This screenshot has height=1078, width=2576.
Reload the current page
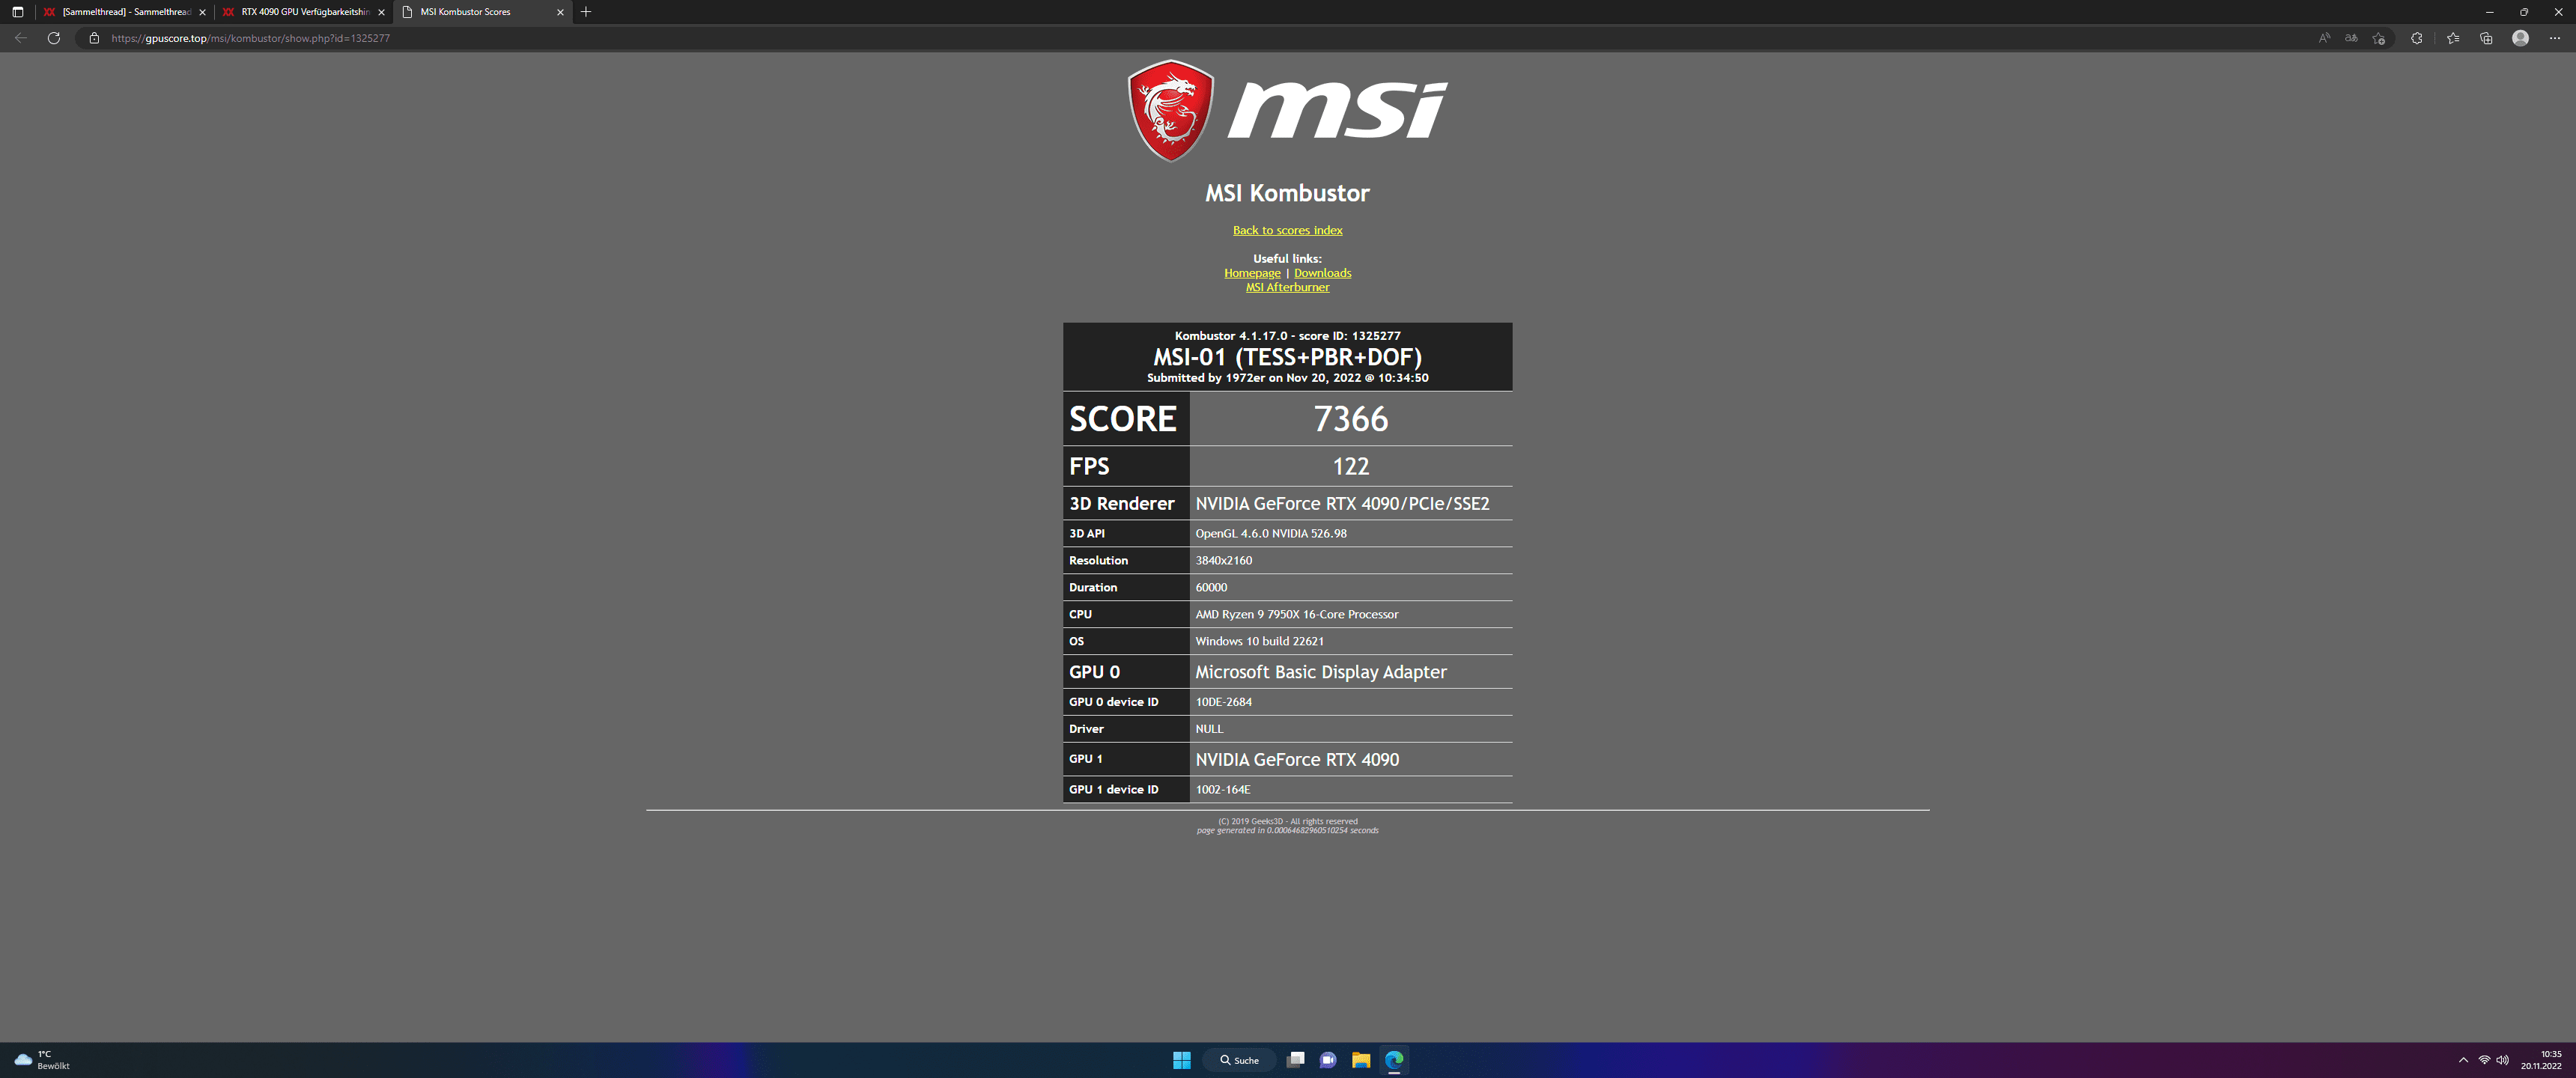(54, 38)
